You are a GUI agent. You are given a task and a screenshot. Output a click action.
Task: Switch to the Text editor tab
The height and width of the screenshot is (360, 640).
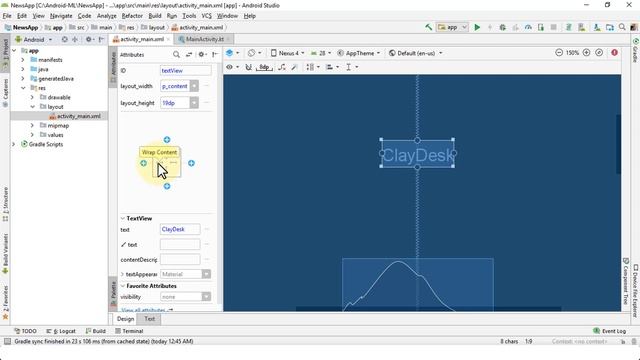pos(149,319)
